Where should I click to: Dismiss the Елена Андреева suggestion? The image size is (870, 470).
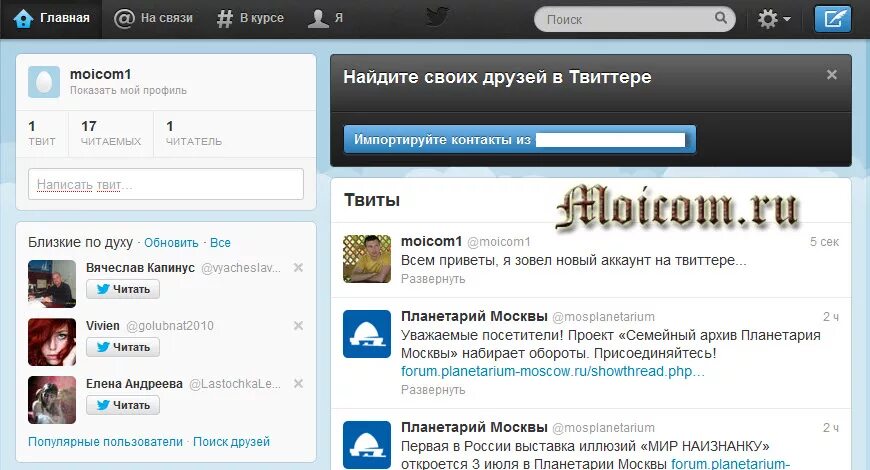pyautogui.click(x=298, y=383)
